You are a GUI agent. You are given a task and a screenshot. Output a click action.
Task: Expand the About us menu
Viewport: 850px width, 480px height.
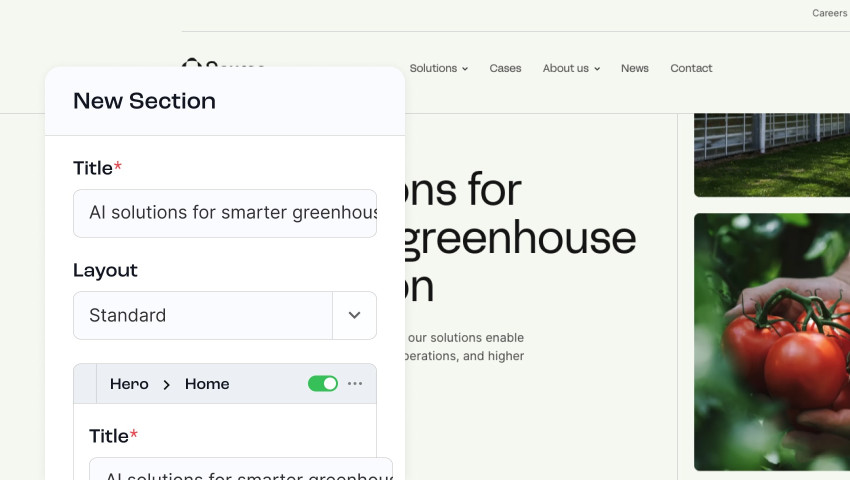point(571,68)
